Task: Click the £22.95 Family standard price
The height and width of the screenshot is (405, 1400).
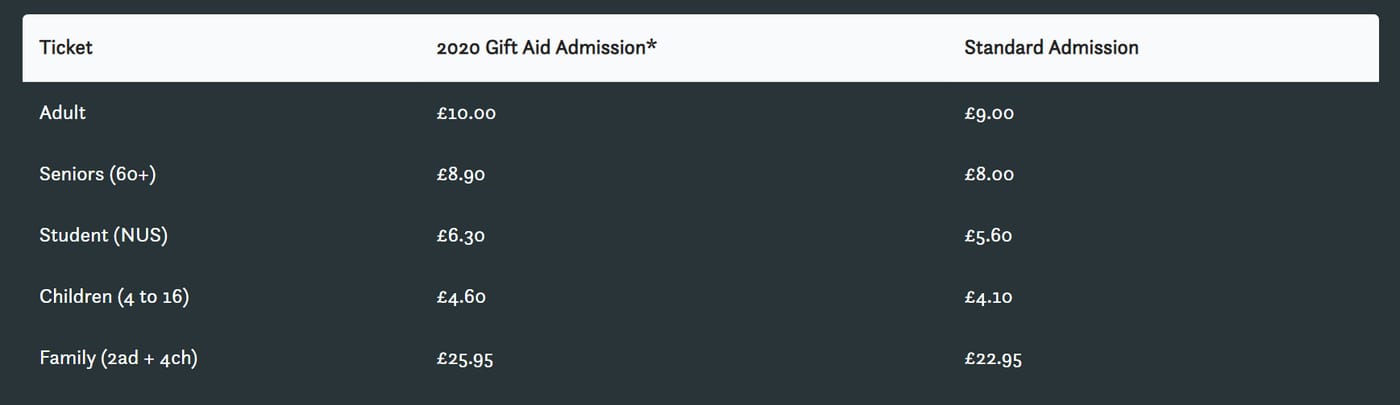Action: pyautogui.click(x=993, y=358)
